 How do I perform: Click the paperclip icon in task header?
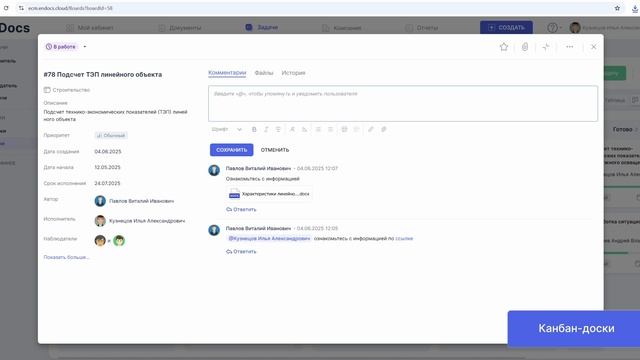(x=525, y=47)
